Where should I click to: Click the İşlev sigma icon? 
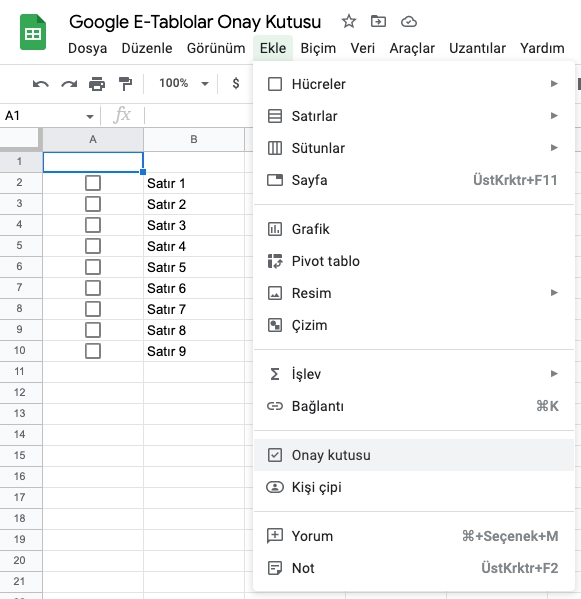[x=275, y=374]
